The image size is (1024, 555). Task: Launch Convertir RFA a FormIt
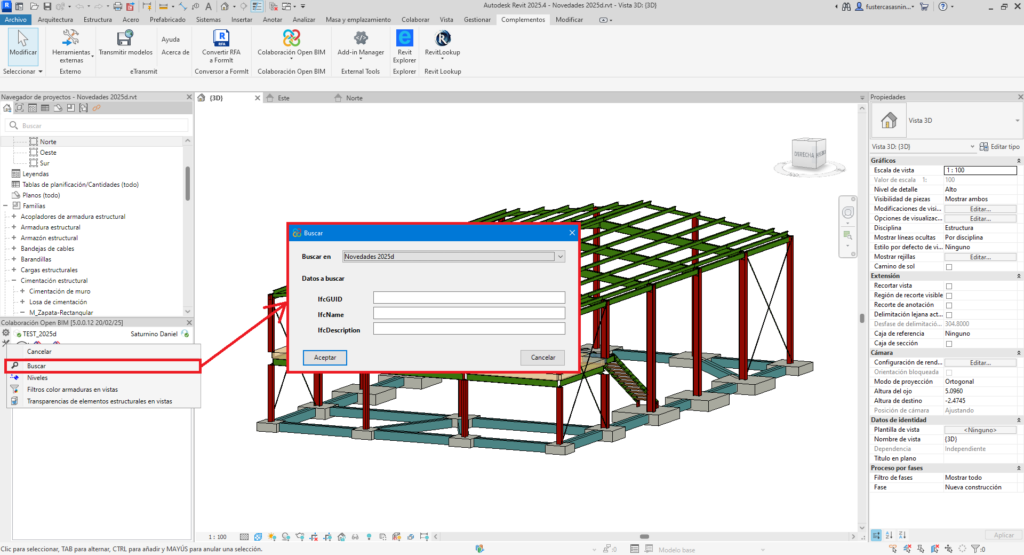tap(222, 39)
